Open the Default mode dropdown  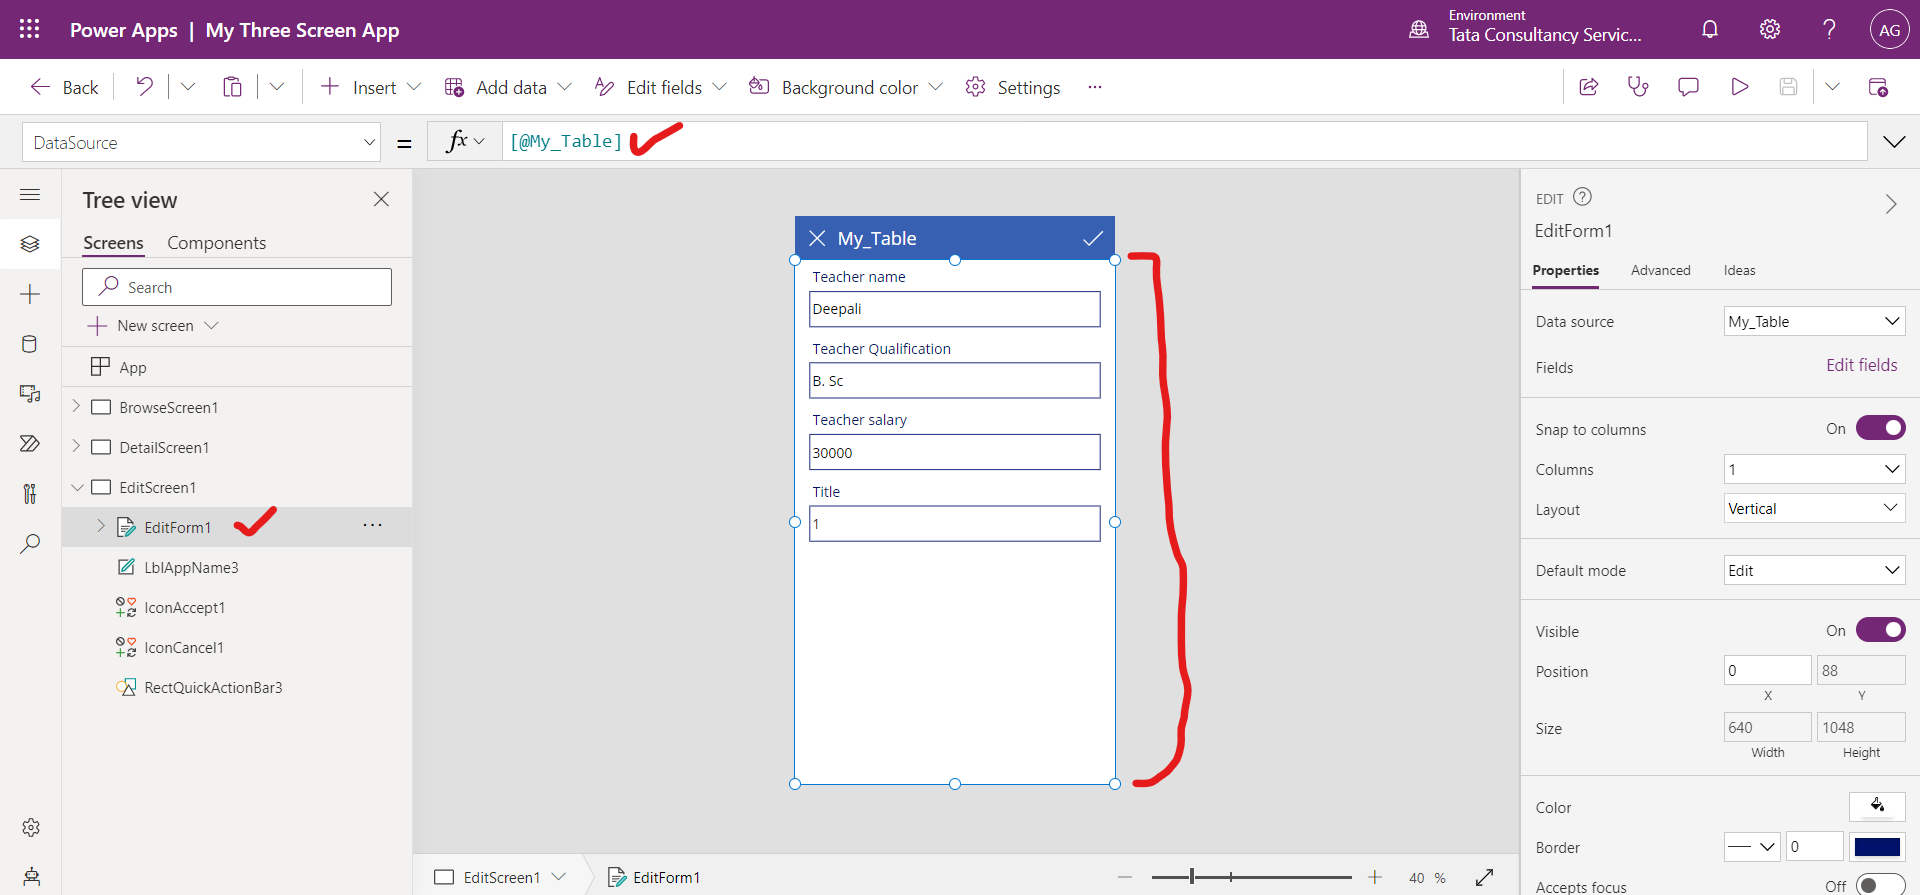tap(1814, 570)
